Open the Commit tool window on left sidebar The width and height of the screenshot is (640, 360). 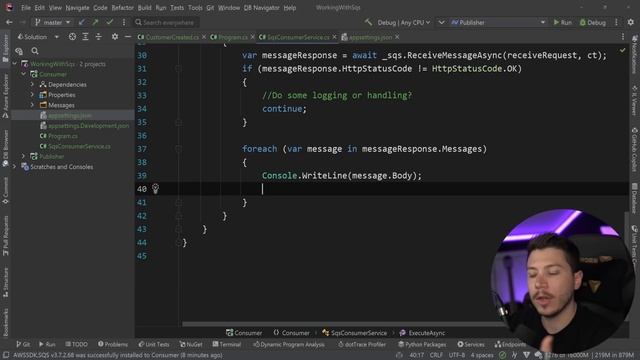[5, 191]
